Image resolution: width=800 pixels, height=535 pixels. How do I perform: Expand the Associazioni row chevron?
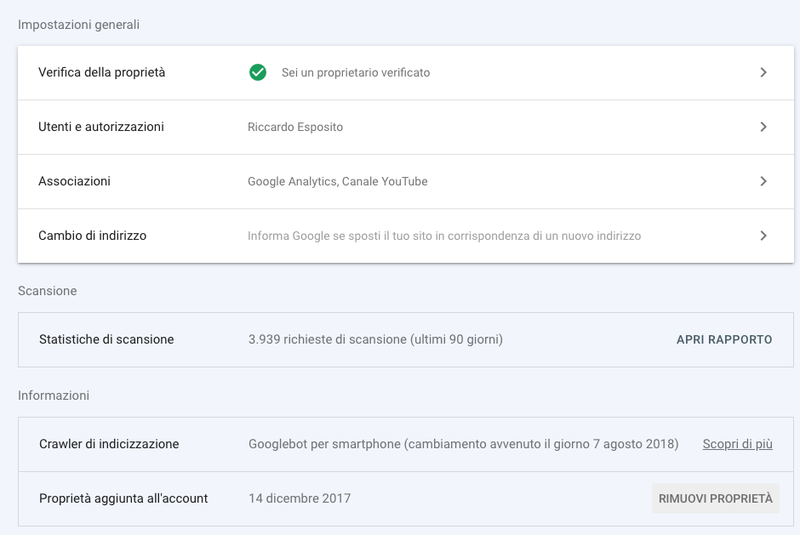coord(763,181)
